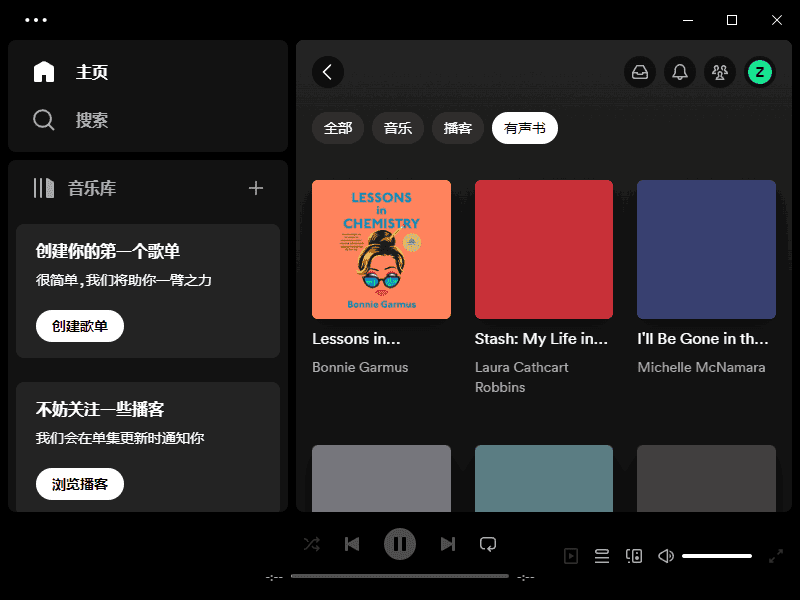Open the friend activity panel
800x600 pixels.
pyautogui.click(x=719, y=72)
